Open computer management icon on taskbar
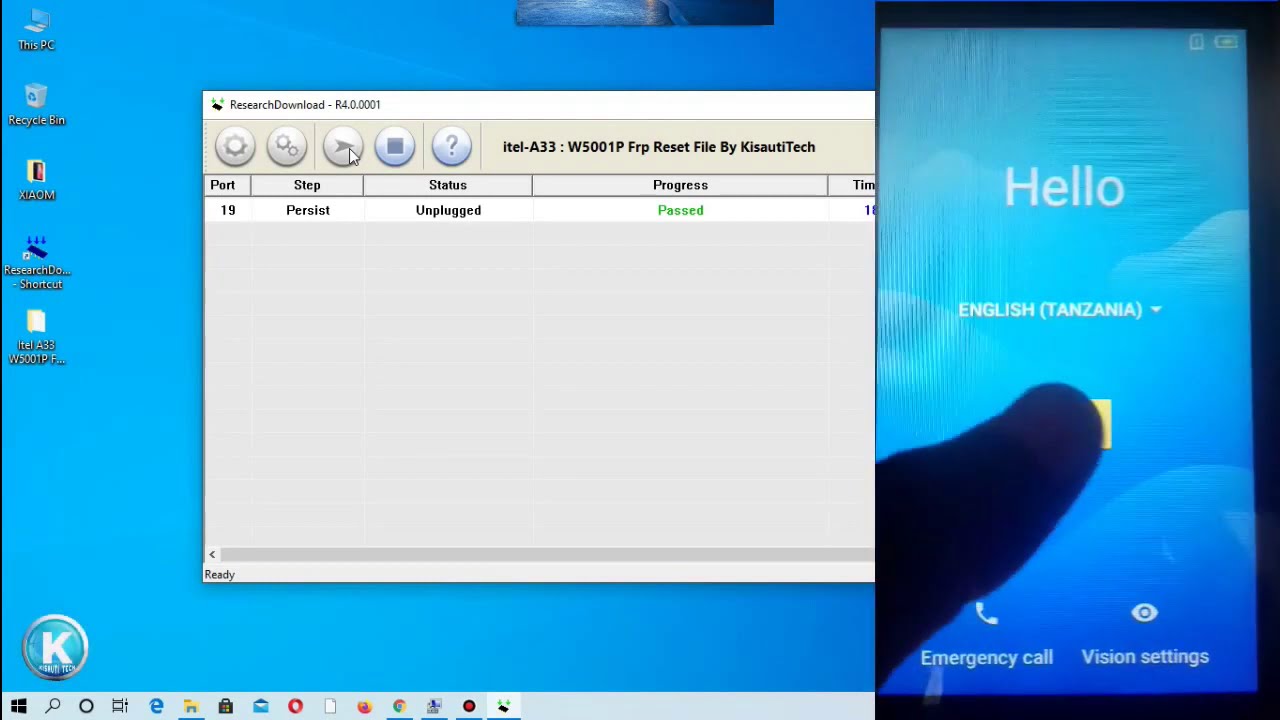 434,706
